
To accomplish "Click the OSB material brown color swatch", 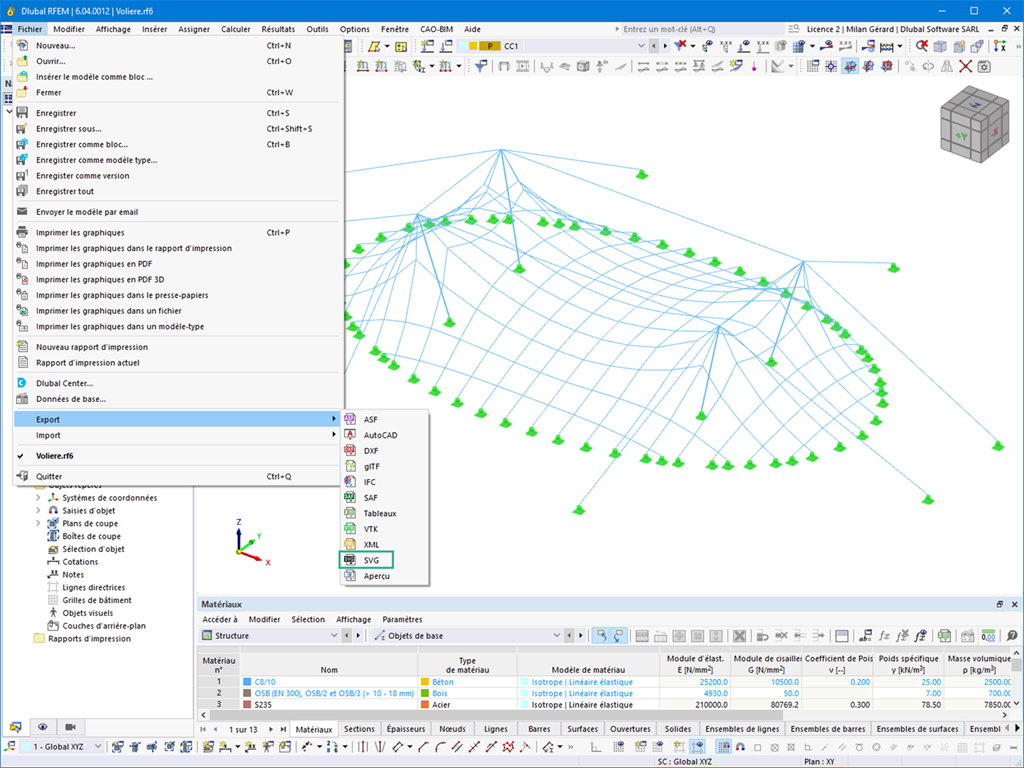I will (248, 693).
